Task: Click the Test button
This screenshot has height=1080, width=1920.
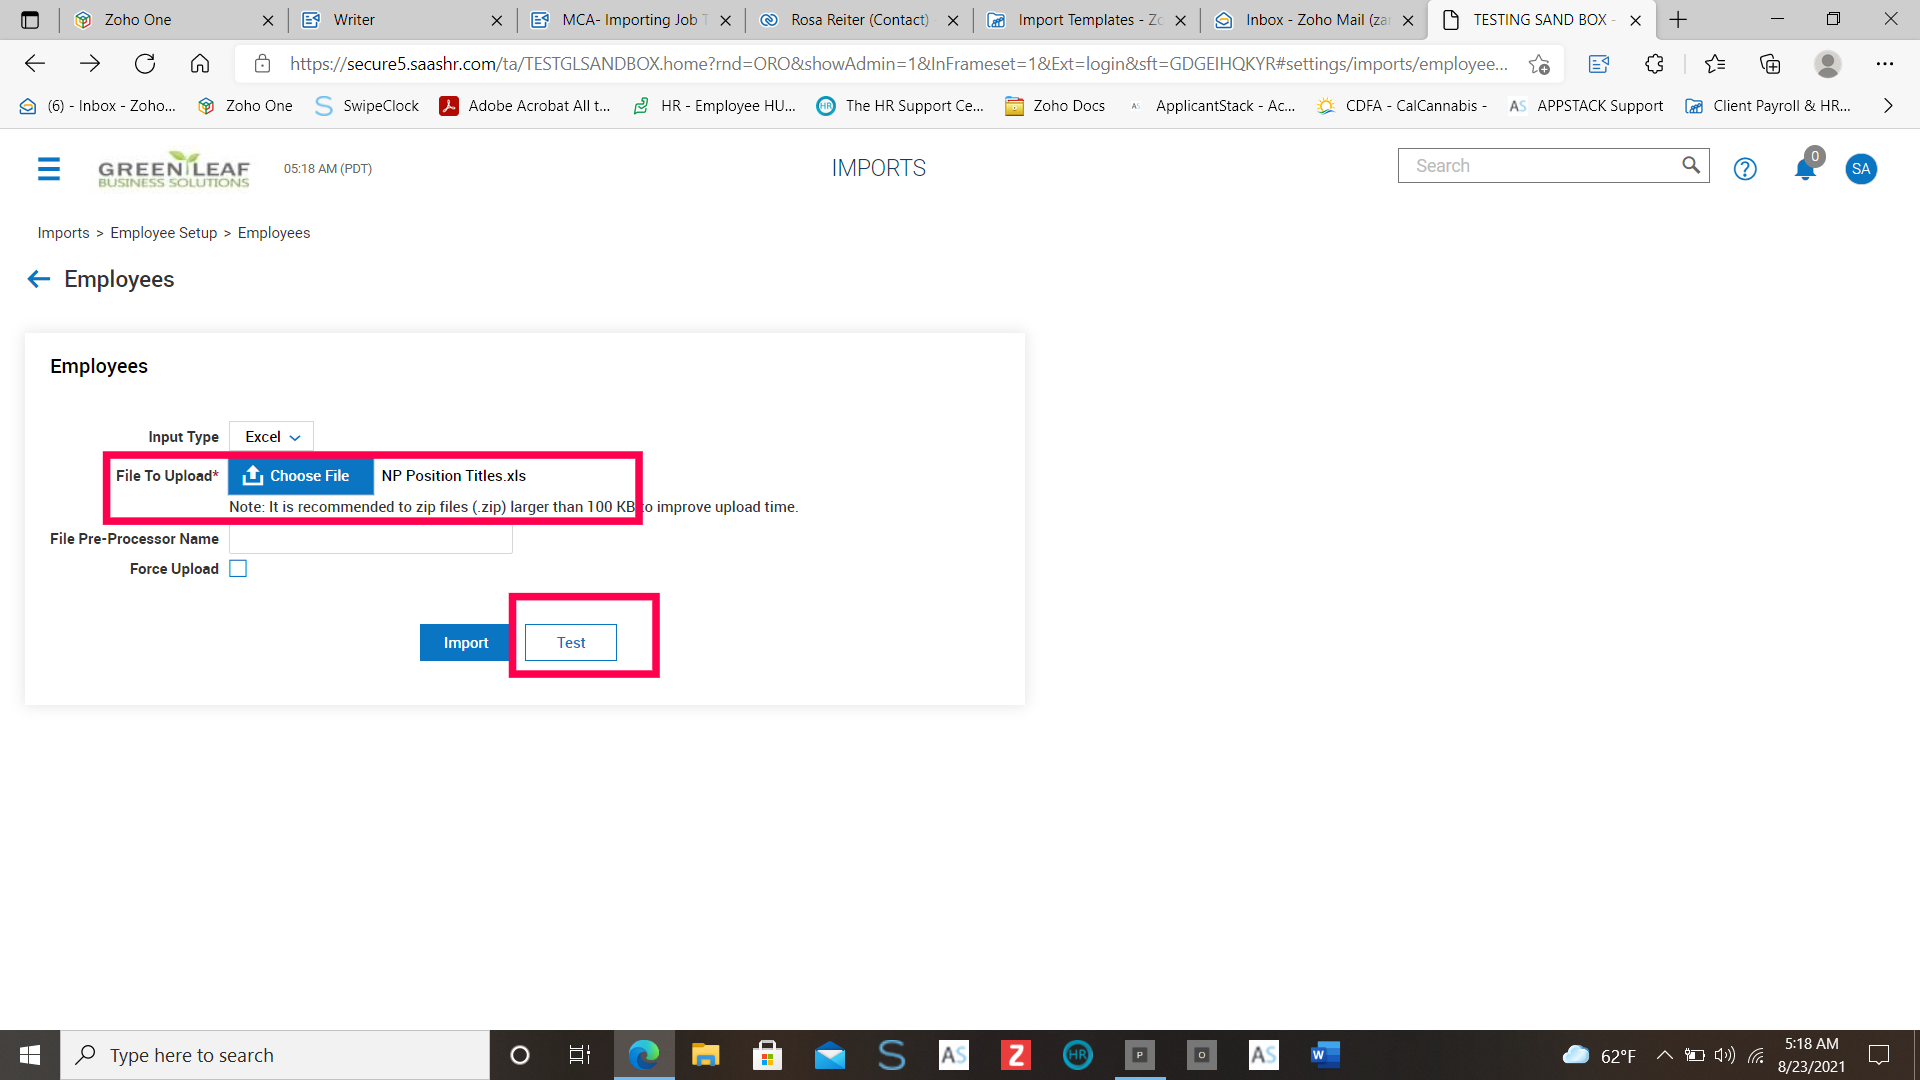Action: click(x=571, y=643)
